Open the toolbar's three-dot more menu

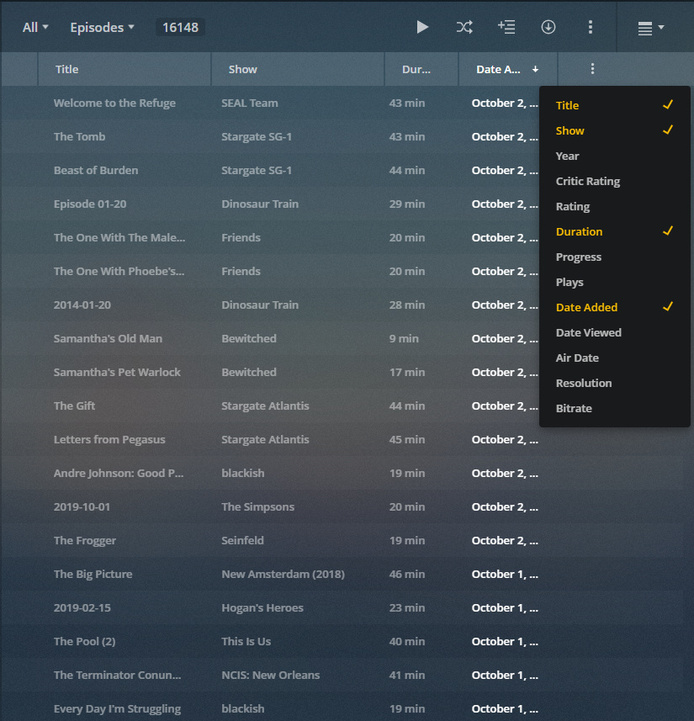point(590,27)
